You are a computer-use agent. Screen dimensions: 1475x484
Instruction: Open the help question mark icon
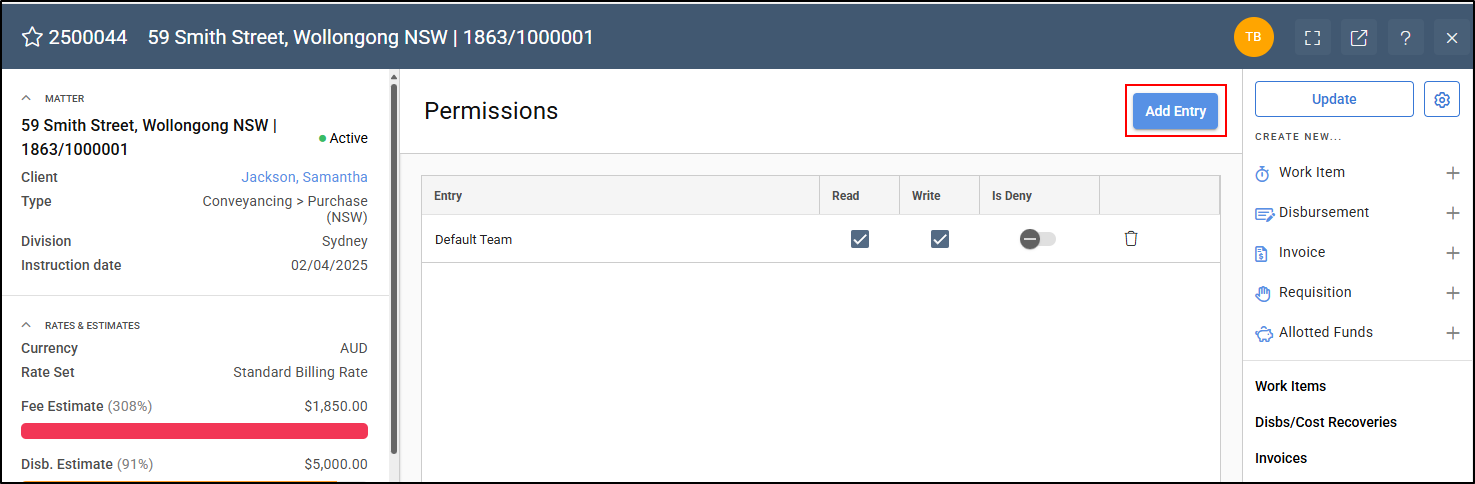[x=1405, y=38]
